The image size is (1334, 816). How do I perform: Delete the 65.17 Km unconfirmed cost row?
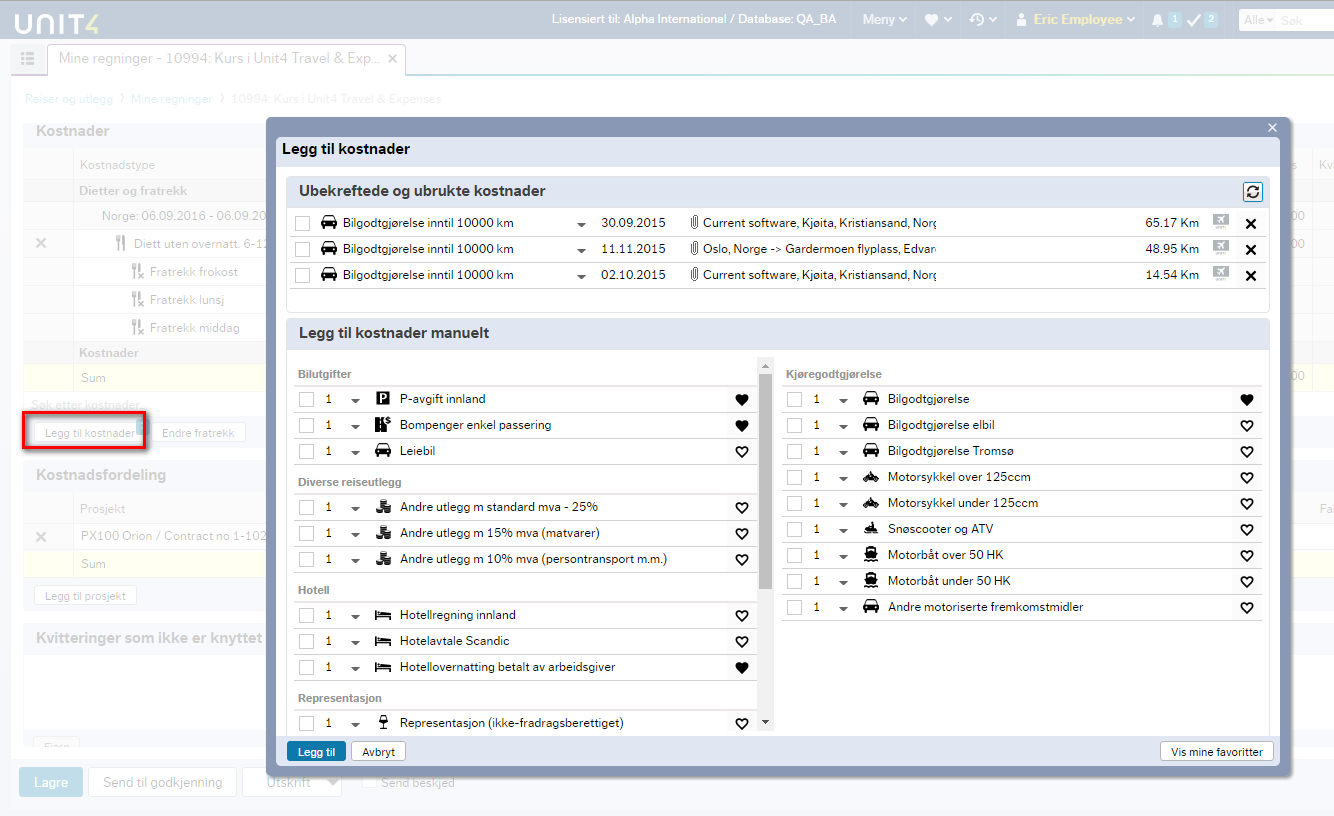pos(1250,223)
